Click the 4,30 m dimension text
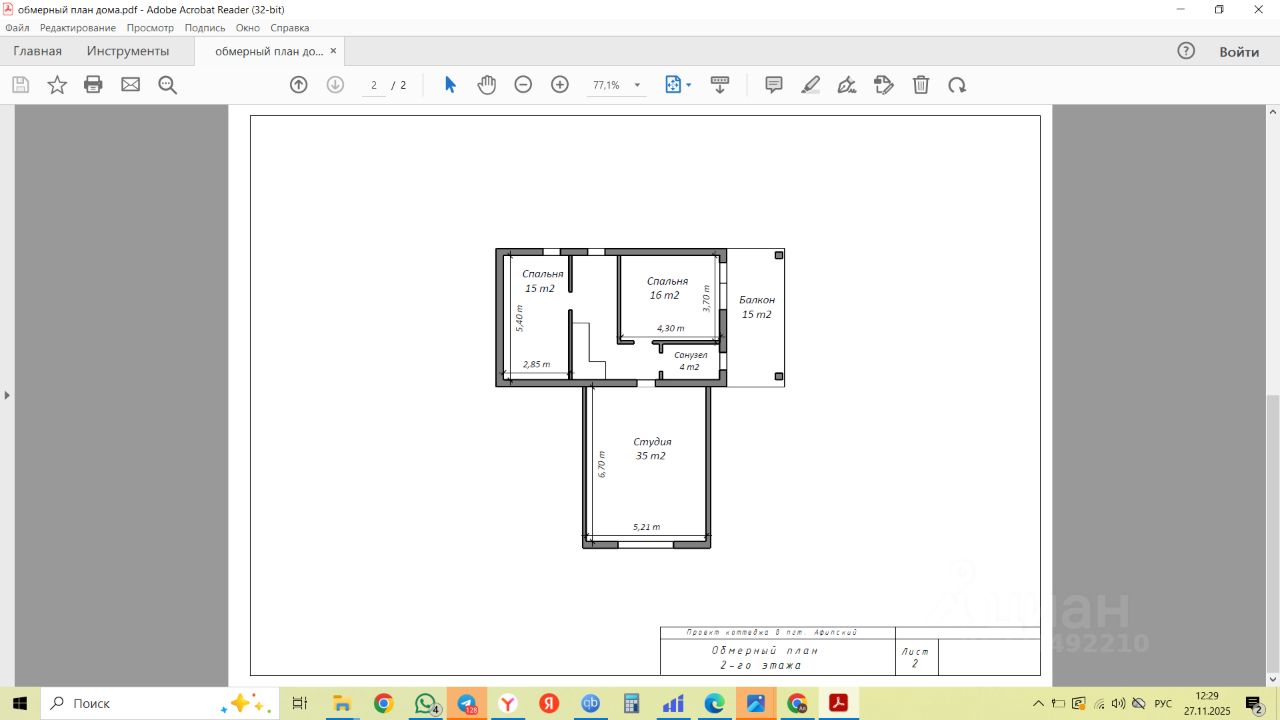The image size is (1280, 720). tap(670, 328)
